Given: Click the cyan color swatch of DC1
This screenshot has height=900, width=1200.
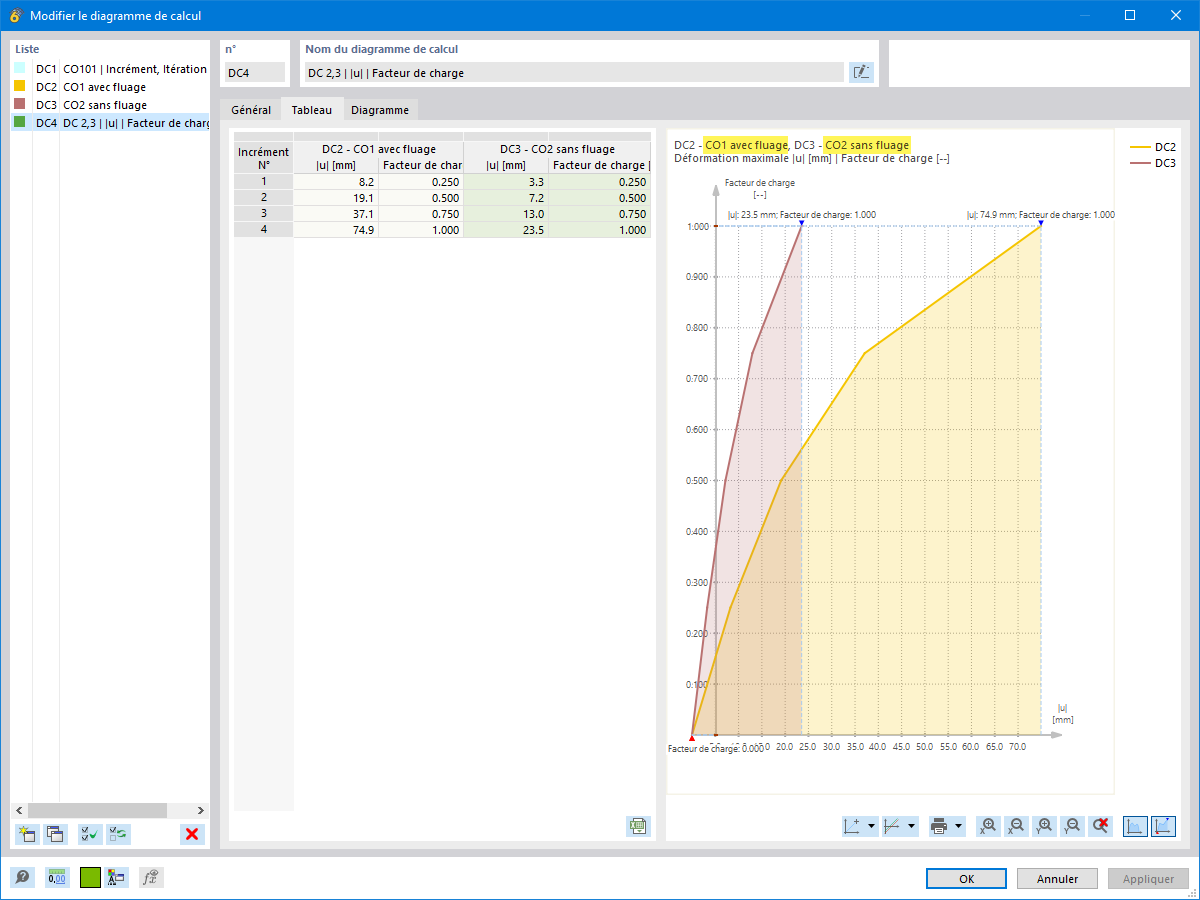Looking at the screenshot, I should coord(20,69).
